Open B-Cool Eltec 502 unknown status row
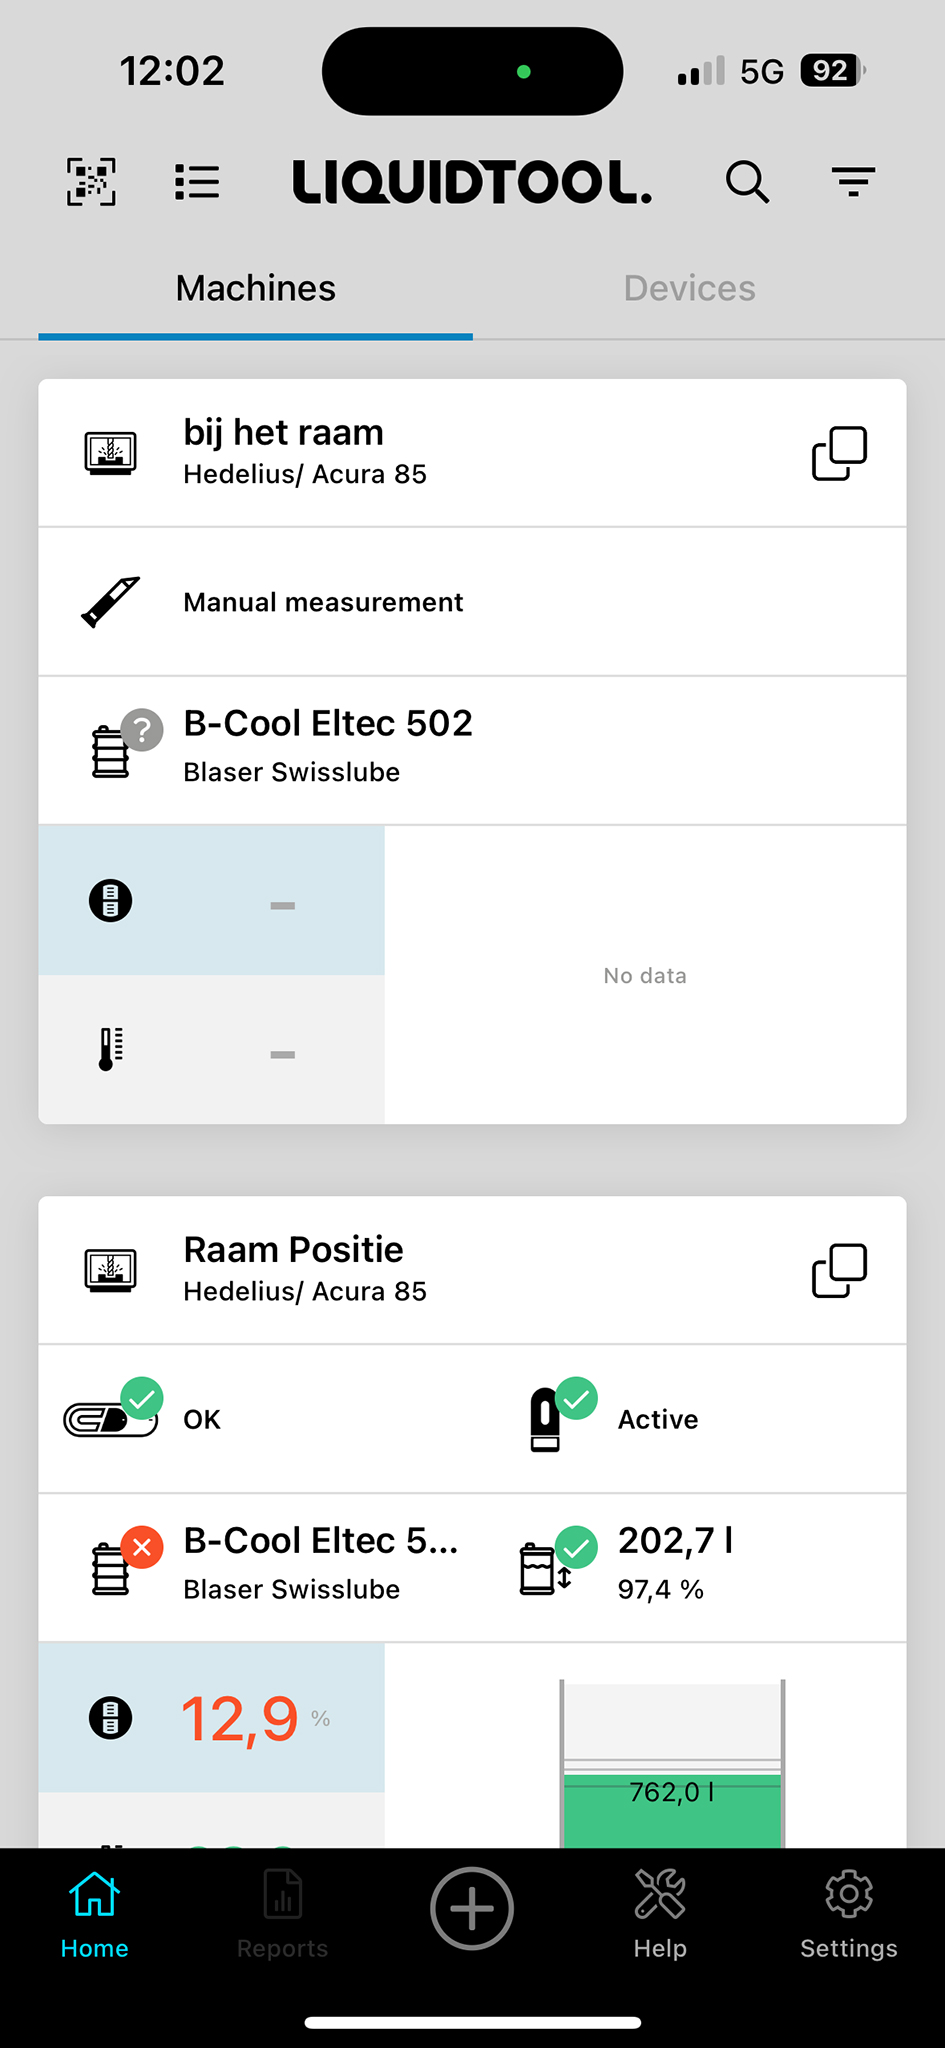This screenshot has height=2048, width=945. click(x=472, y=751)
